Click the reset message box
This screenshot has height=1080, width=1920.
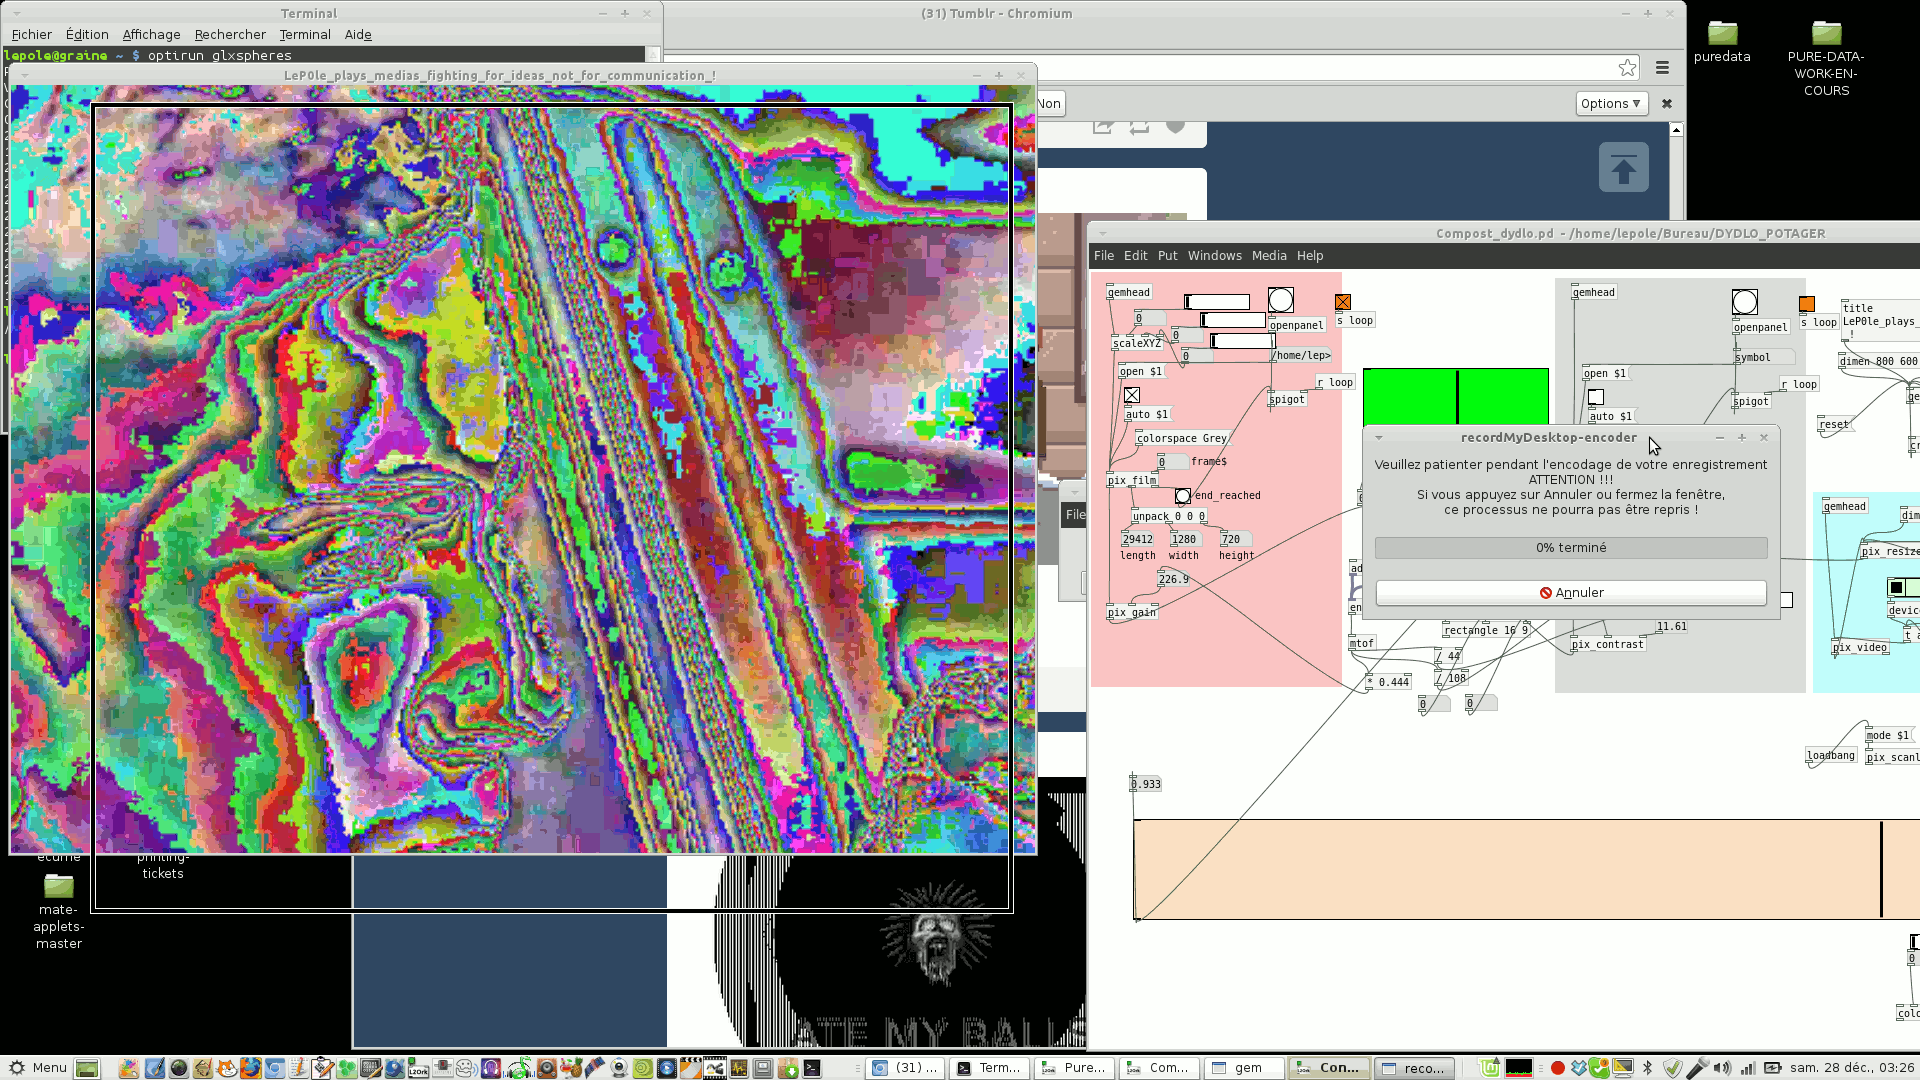coord(1834,425)
